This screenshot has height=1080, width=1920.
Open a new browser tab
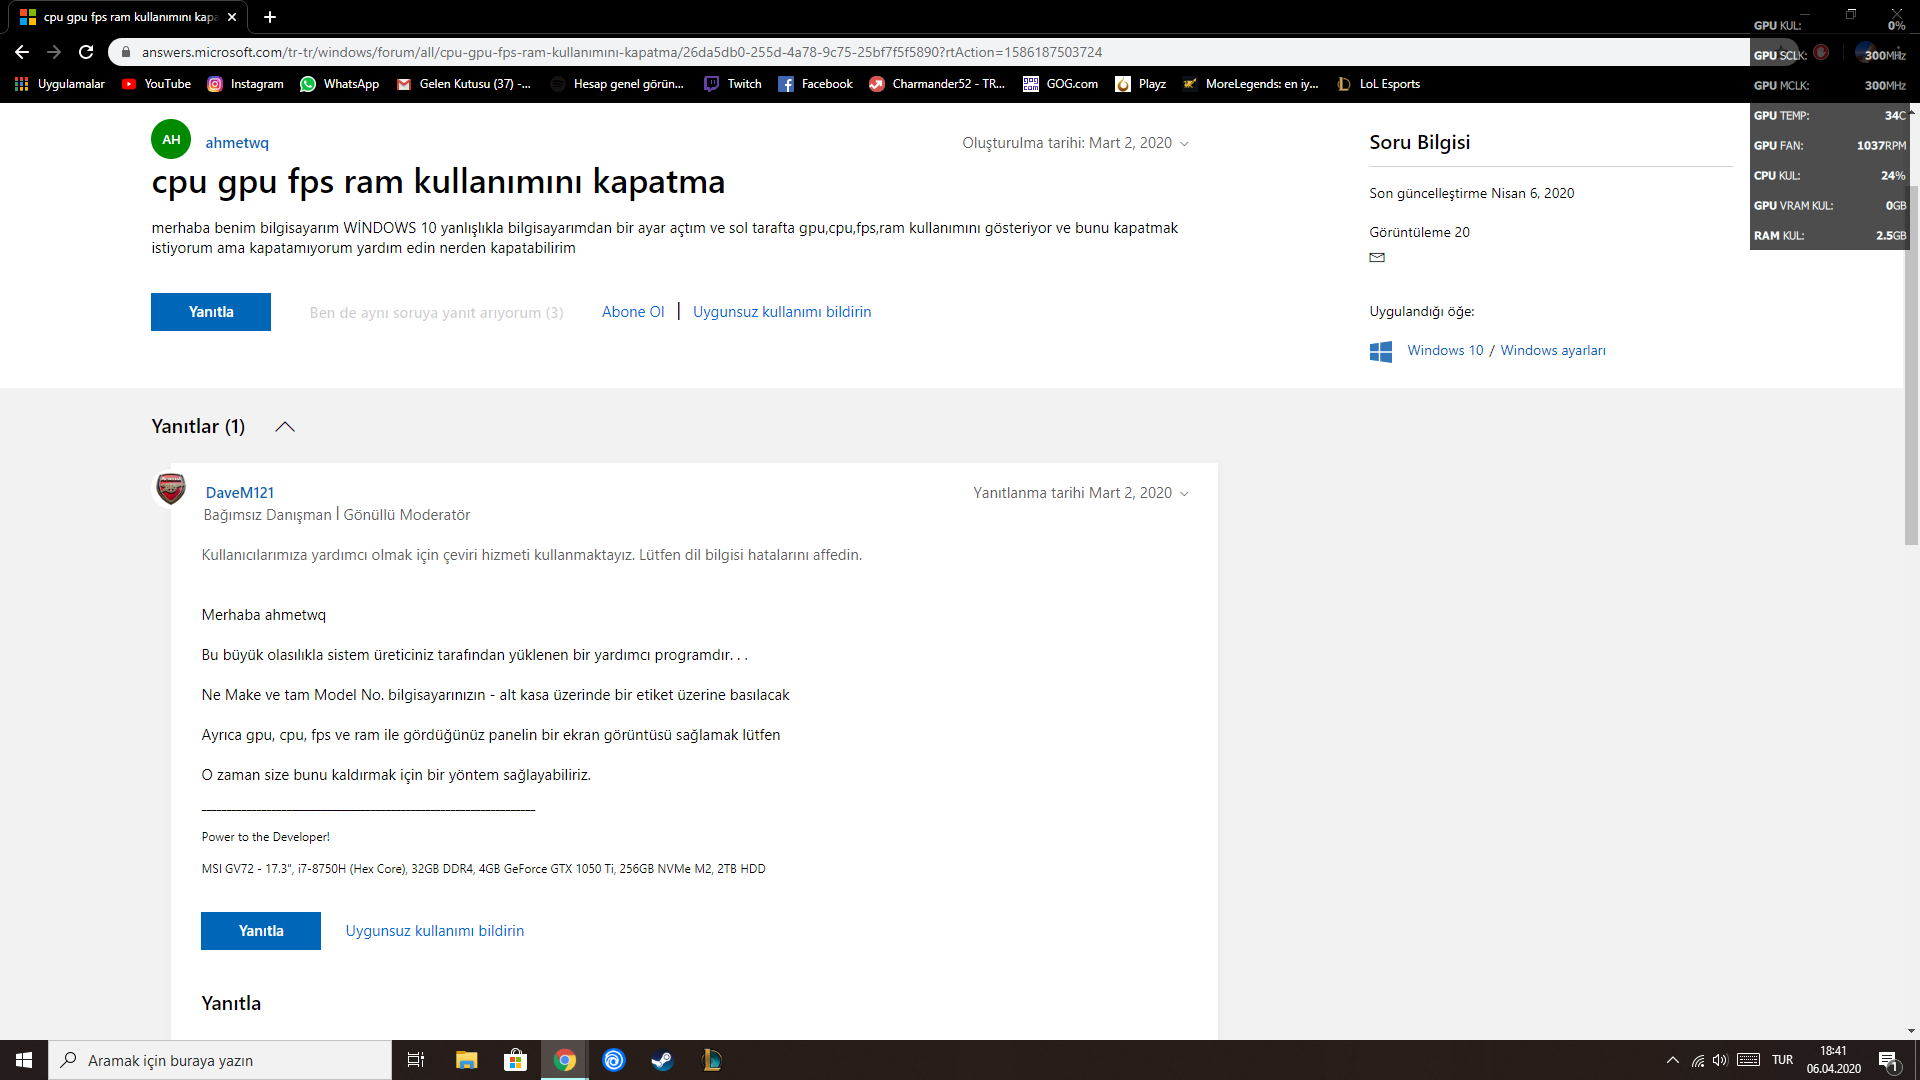click(x=270, y=17)
